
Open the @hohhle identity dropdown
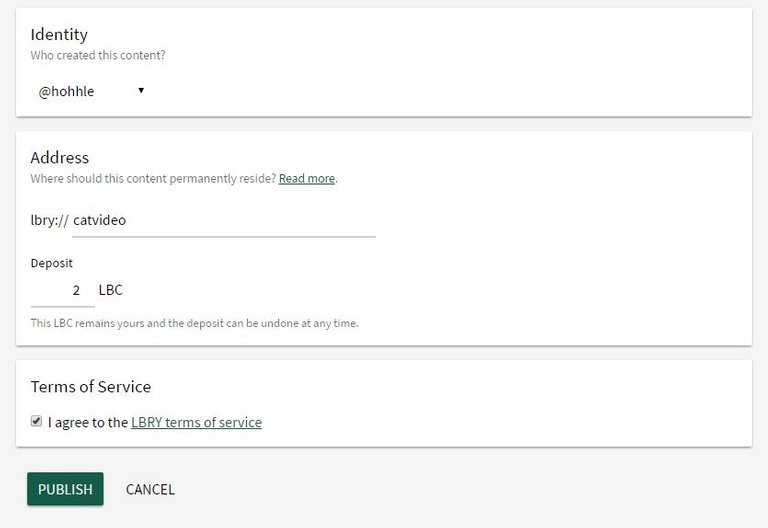88,91
